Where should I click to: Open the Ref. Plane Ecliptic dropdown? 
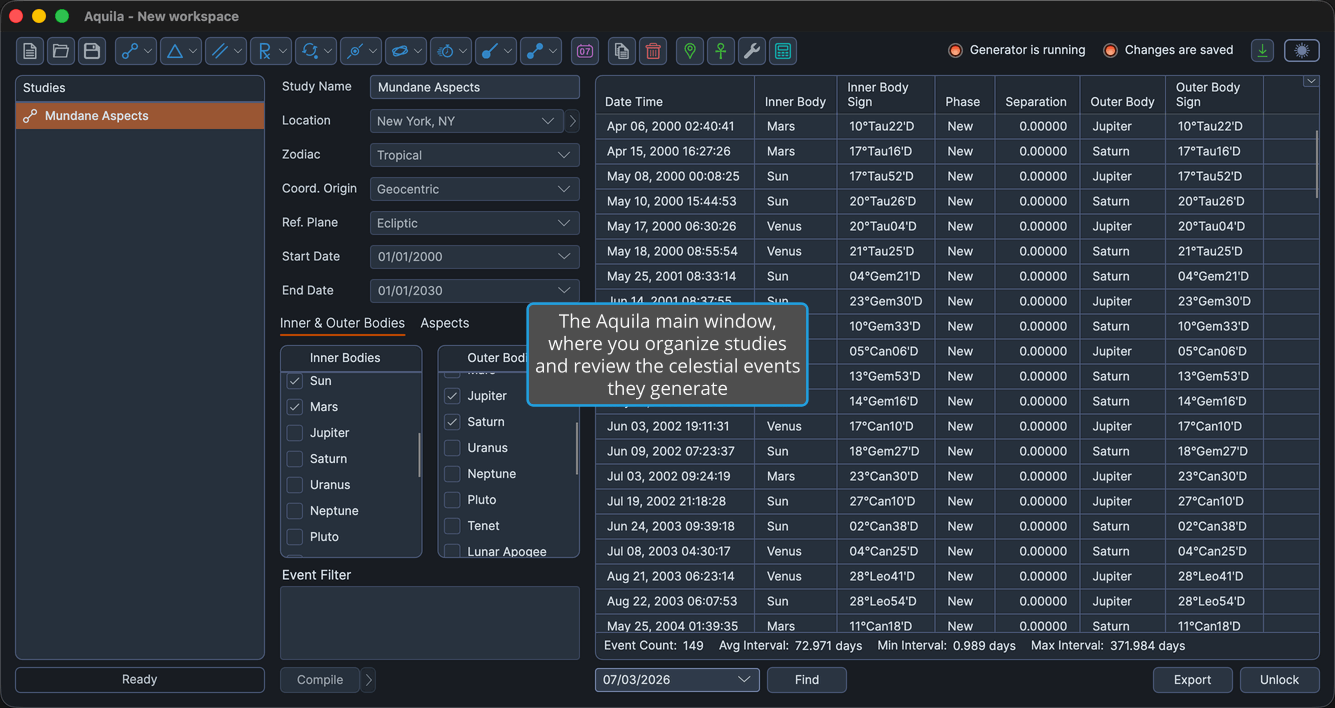coord(474,223)
